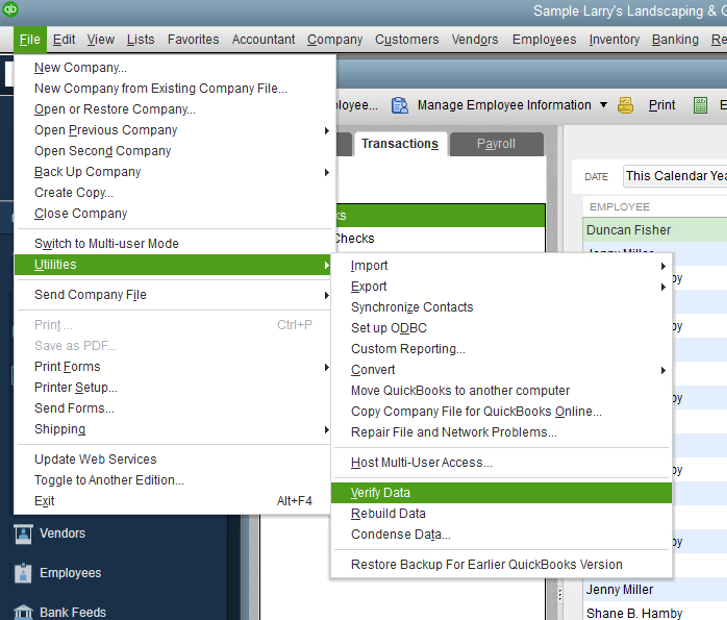Select Custom Reporting... item
The image size is (727, 620).
tap(408, 350)
